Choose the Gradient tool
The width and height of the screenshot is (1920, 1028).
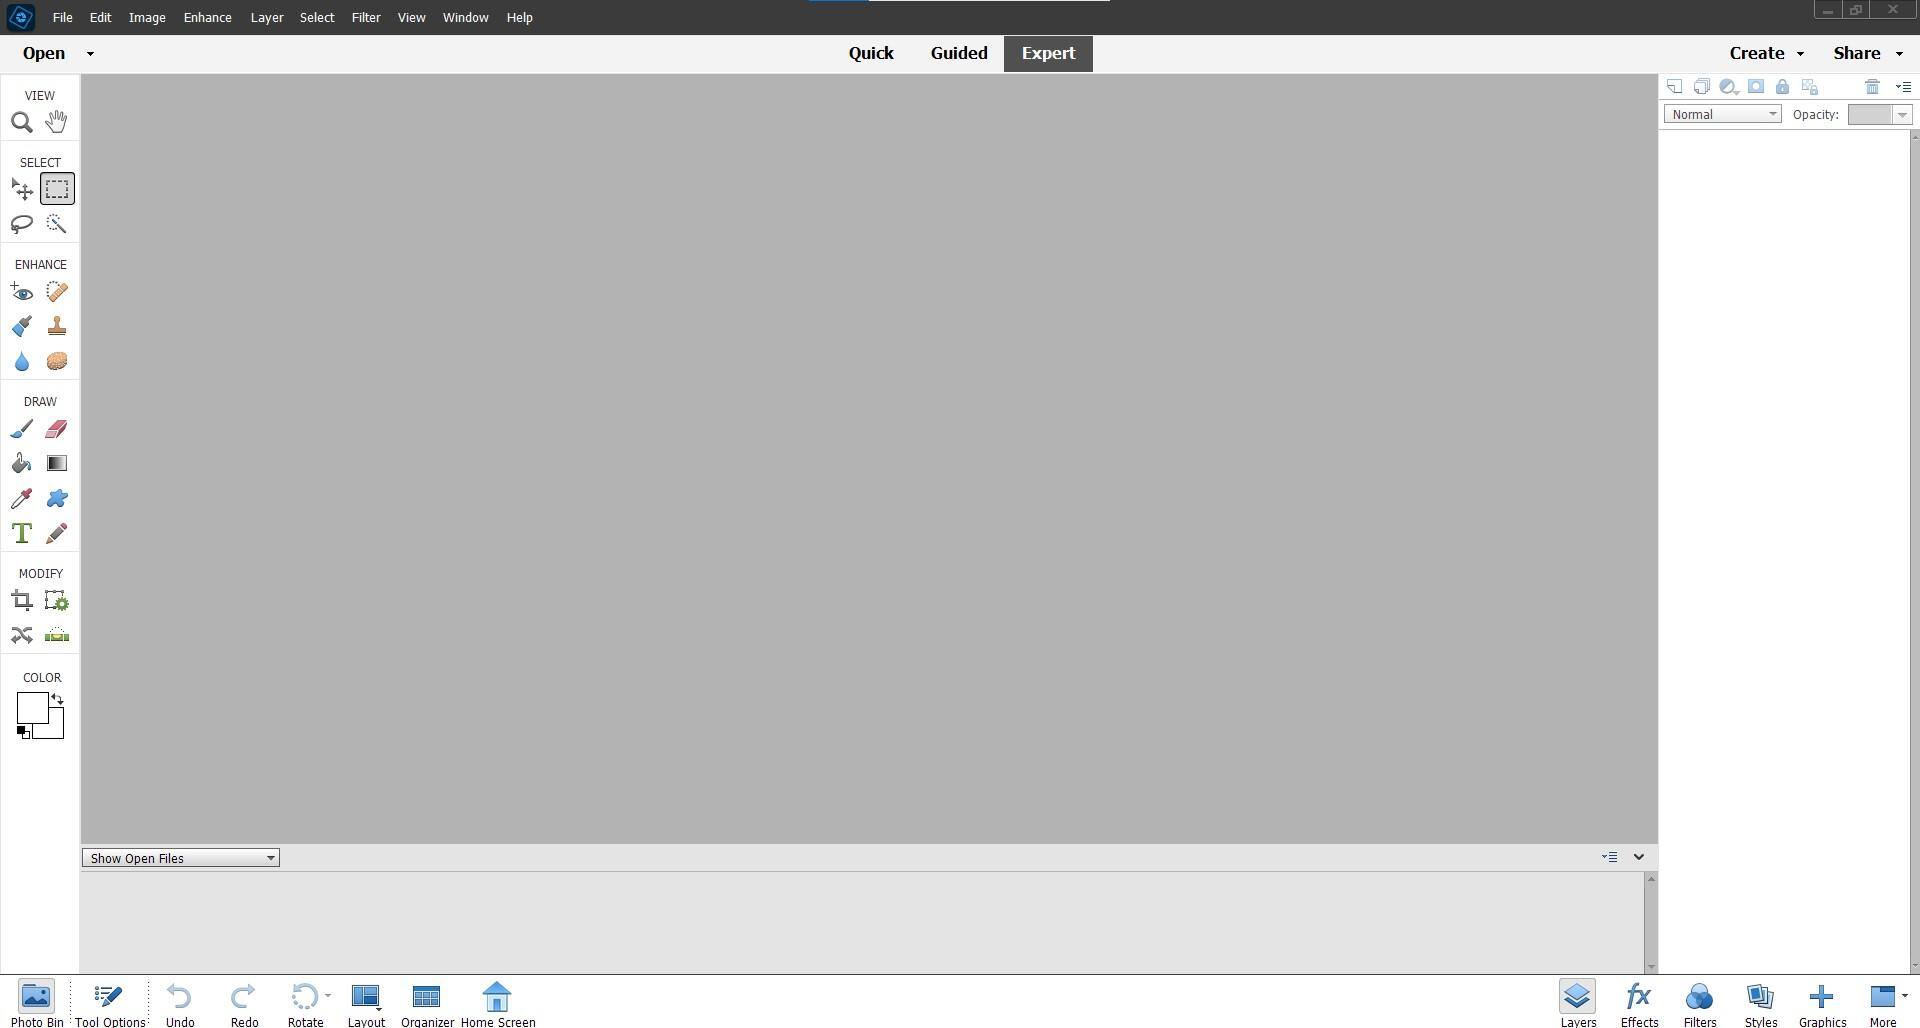click(x=56, y=464)
